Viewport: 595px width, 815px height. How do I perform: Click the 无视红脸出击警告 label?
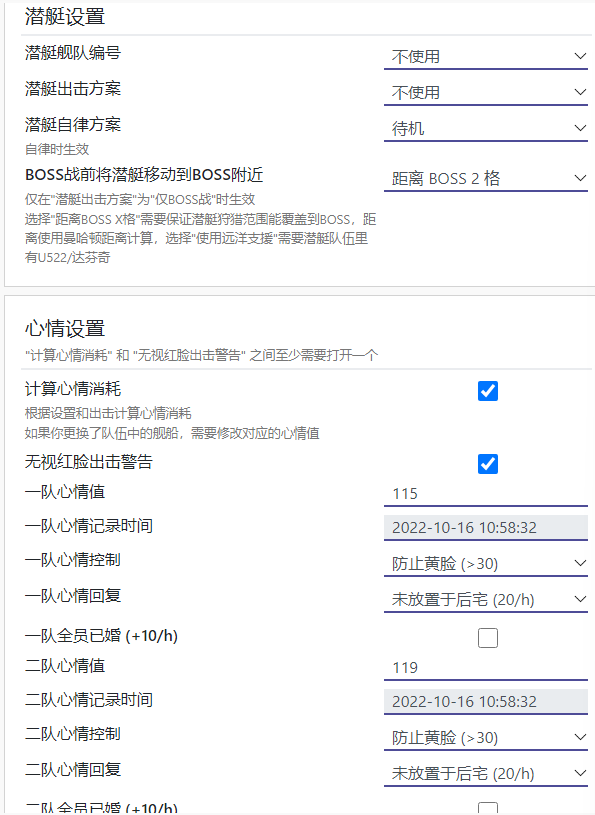tap(89, 462)
